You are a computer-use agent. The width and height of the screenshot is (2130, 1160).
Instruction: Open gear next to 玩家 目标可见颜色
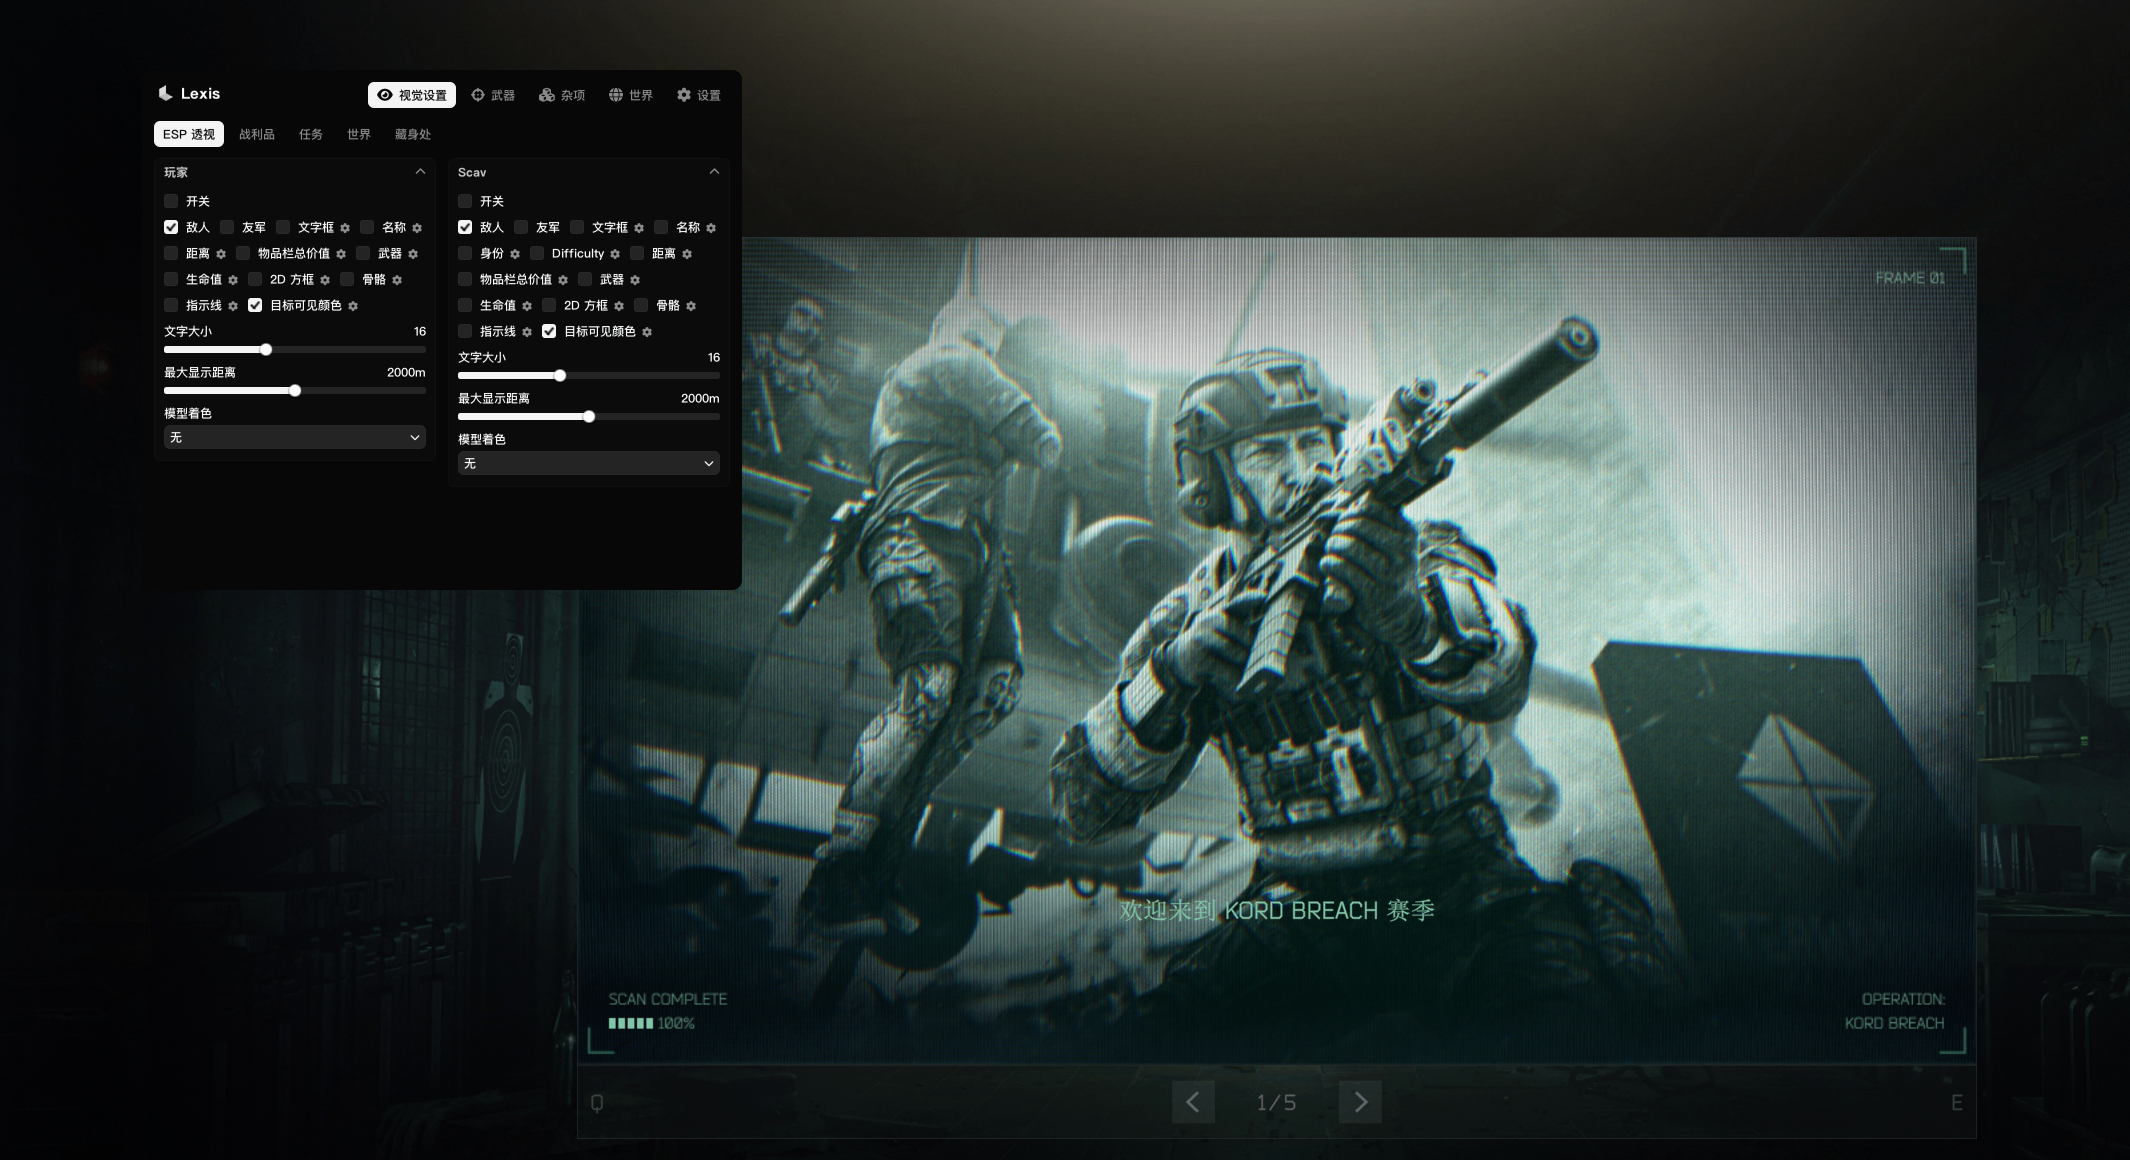pyautogui.click(x=353, y=306)
